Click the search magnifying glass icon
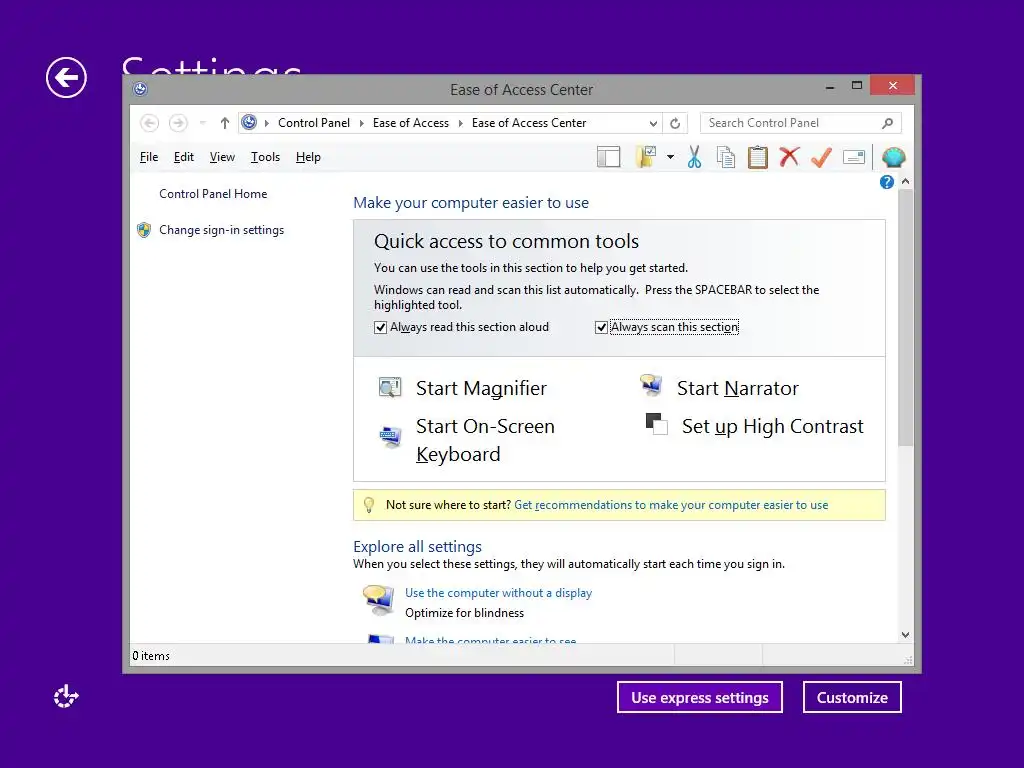This screenshot has width=1024, height=768. click(887, 123)
